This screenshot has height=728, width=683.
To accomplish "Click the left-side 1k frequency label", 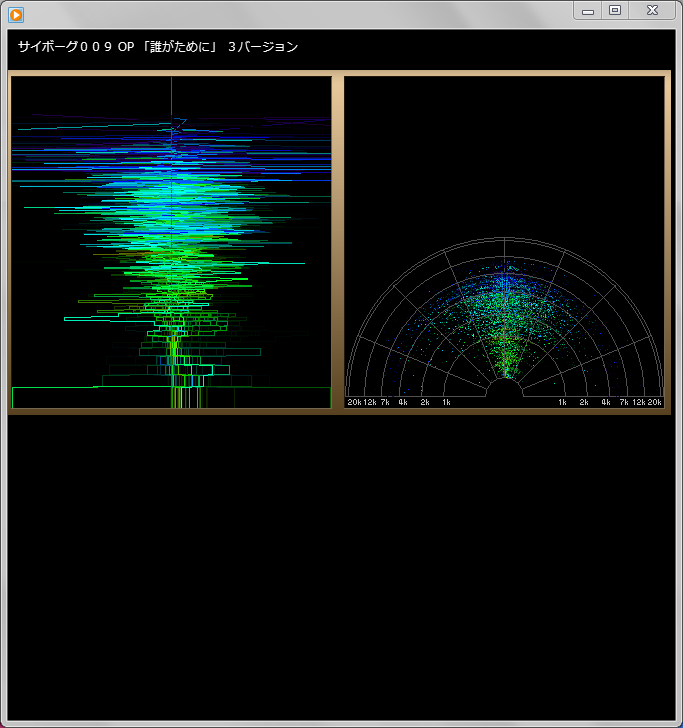I will (x=446, y=402).
